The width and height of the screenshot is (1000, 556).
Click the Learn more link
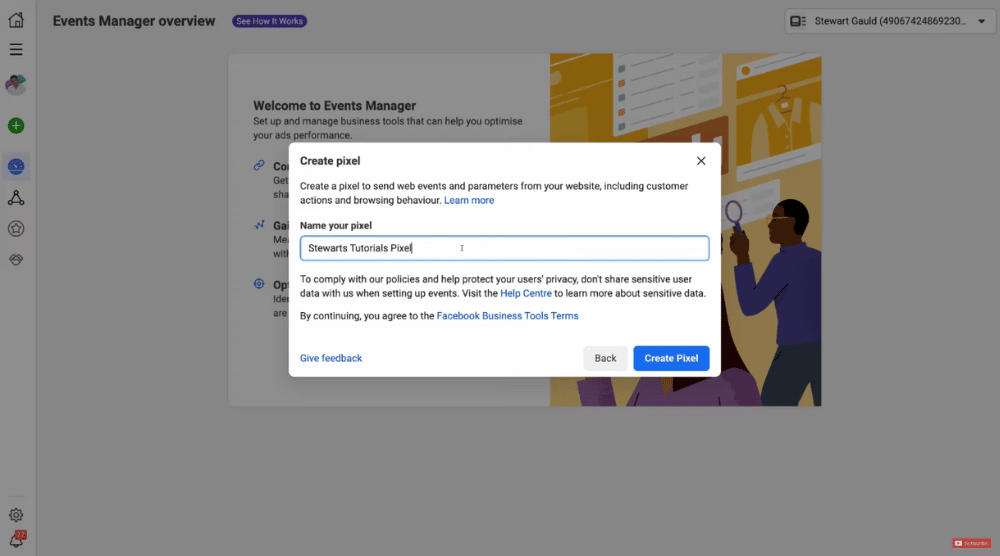click(469, 200)
